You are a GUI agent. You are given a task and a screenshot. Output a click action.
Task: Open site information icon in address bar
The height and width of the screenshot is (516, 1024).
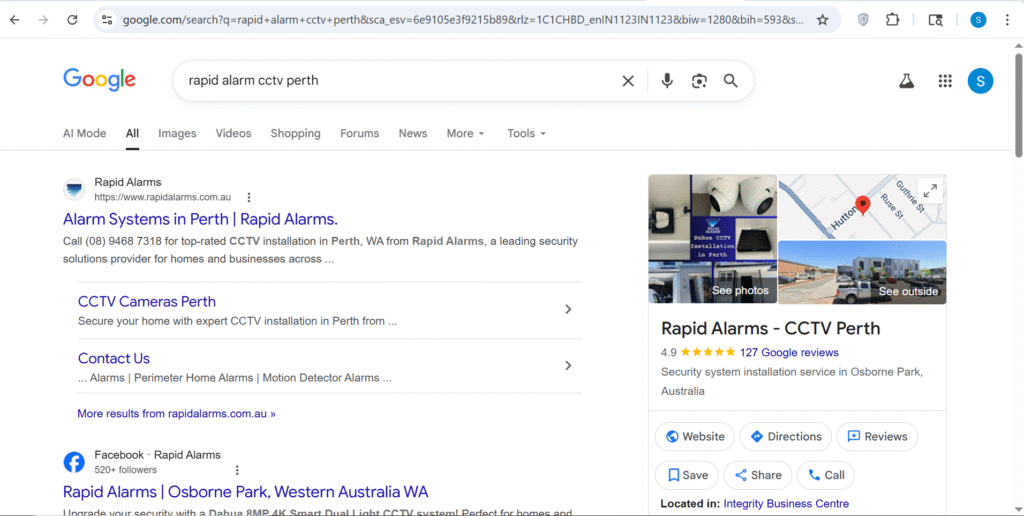pos(107,20)
